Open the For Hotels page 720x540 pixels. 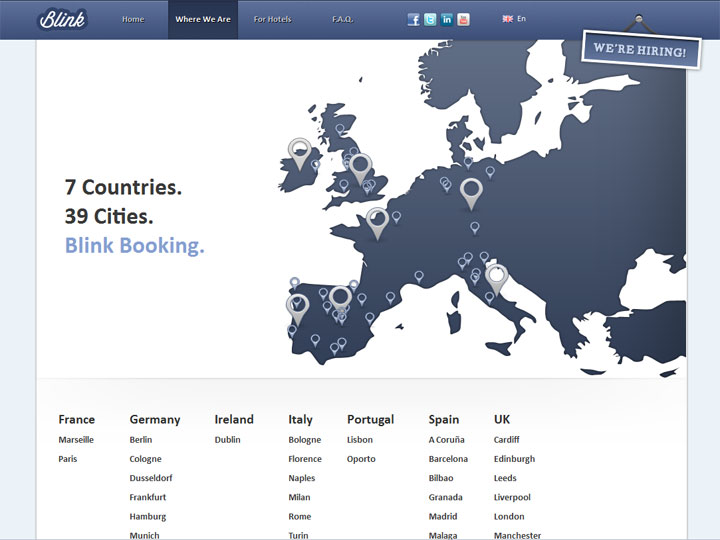(273, 19)
